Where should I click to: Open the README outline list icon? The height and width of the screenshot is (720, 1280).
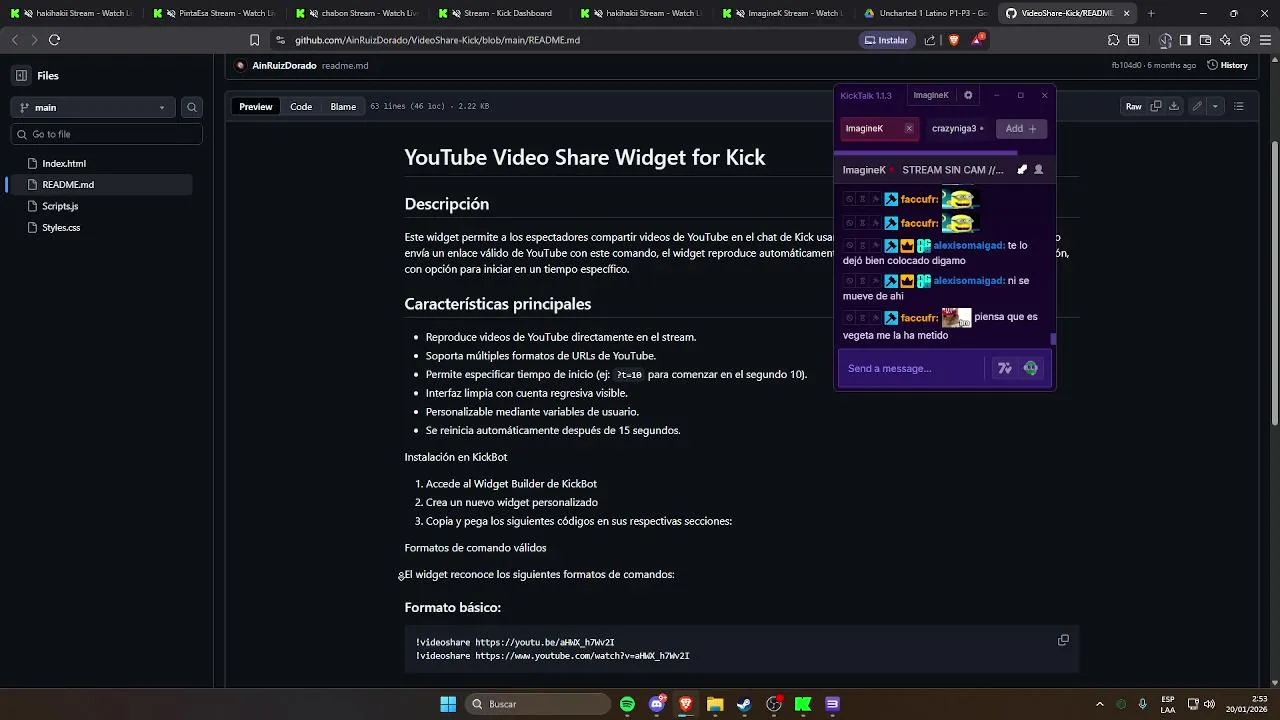coord(1238,106)
